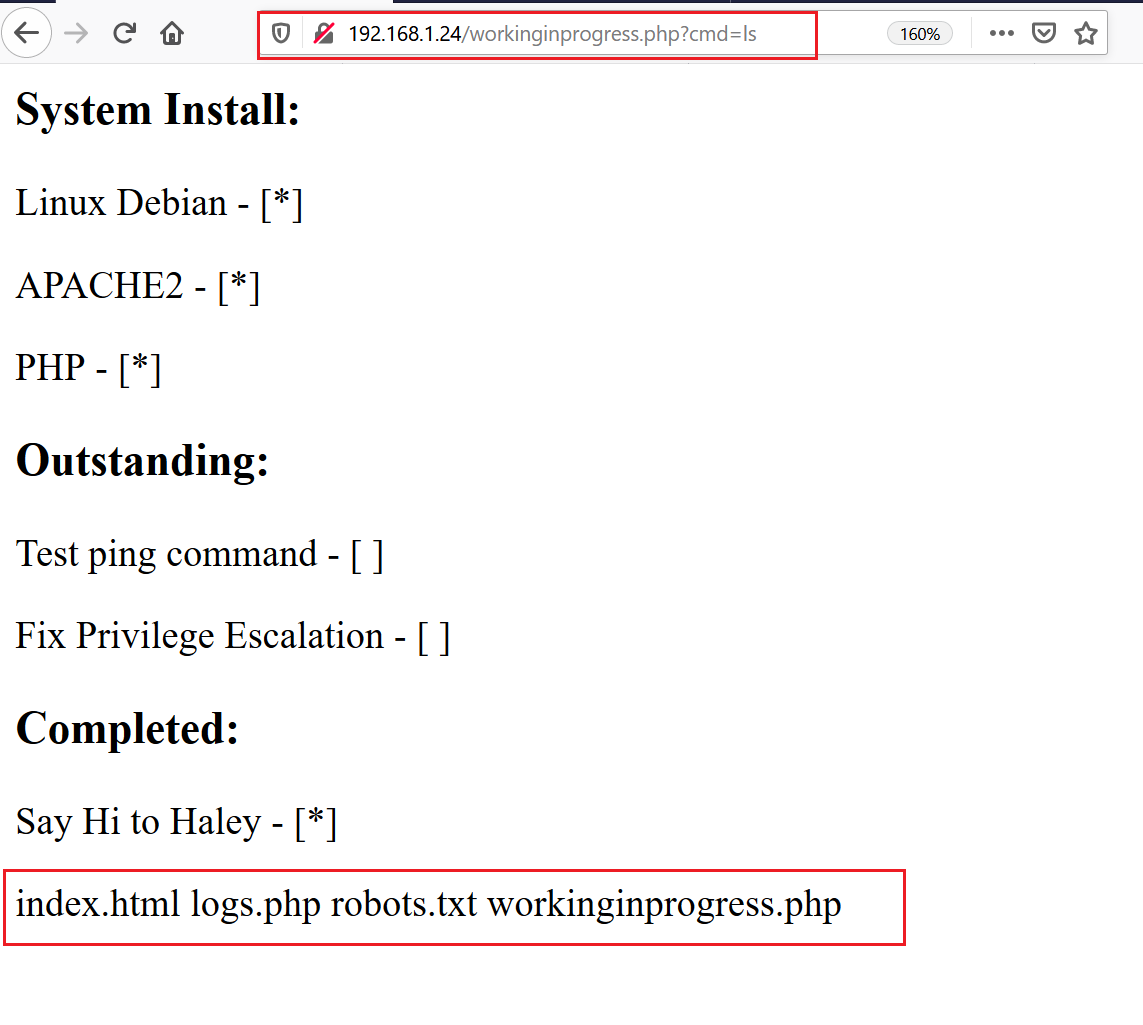Click the "Linux Debian - [*]" line
Viewport: 1143px width, 1025px height.
click(x=159, y=203)
